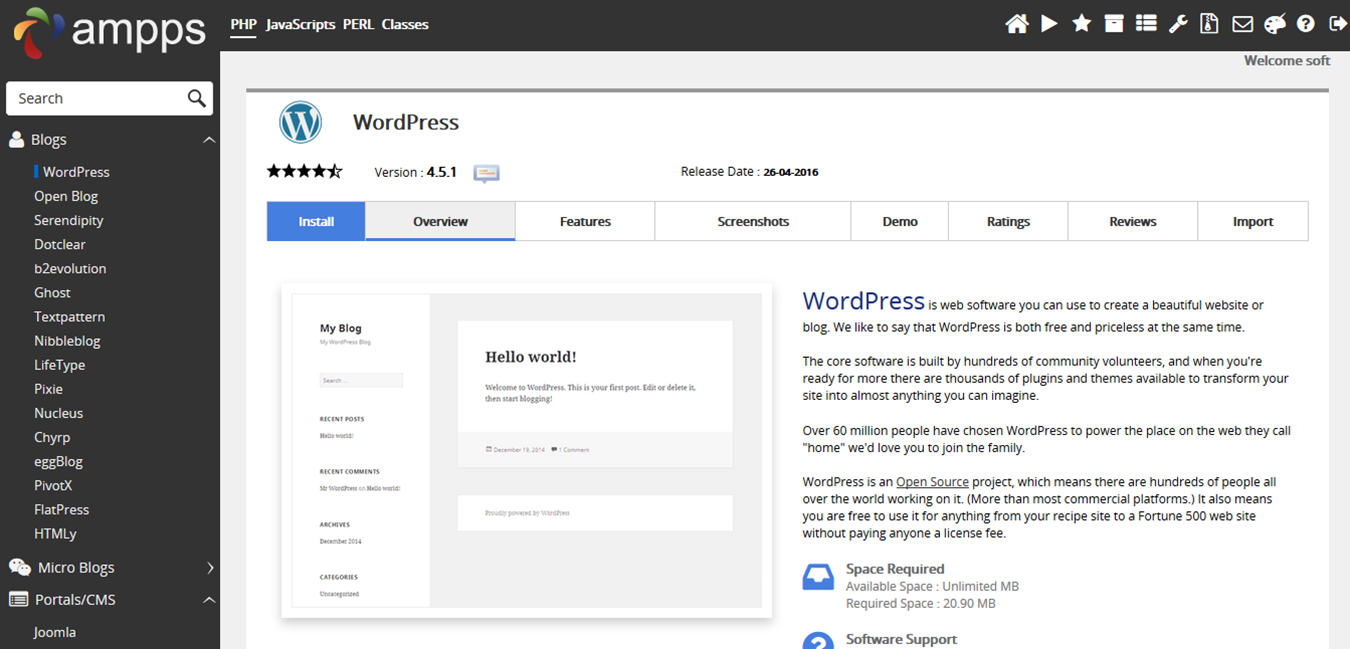Select eggBlog in the sidebar
This screenshot has width=1350, height=649.
(58, 461)
